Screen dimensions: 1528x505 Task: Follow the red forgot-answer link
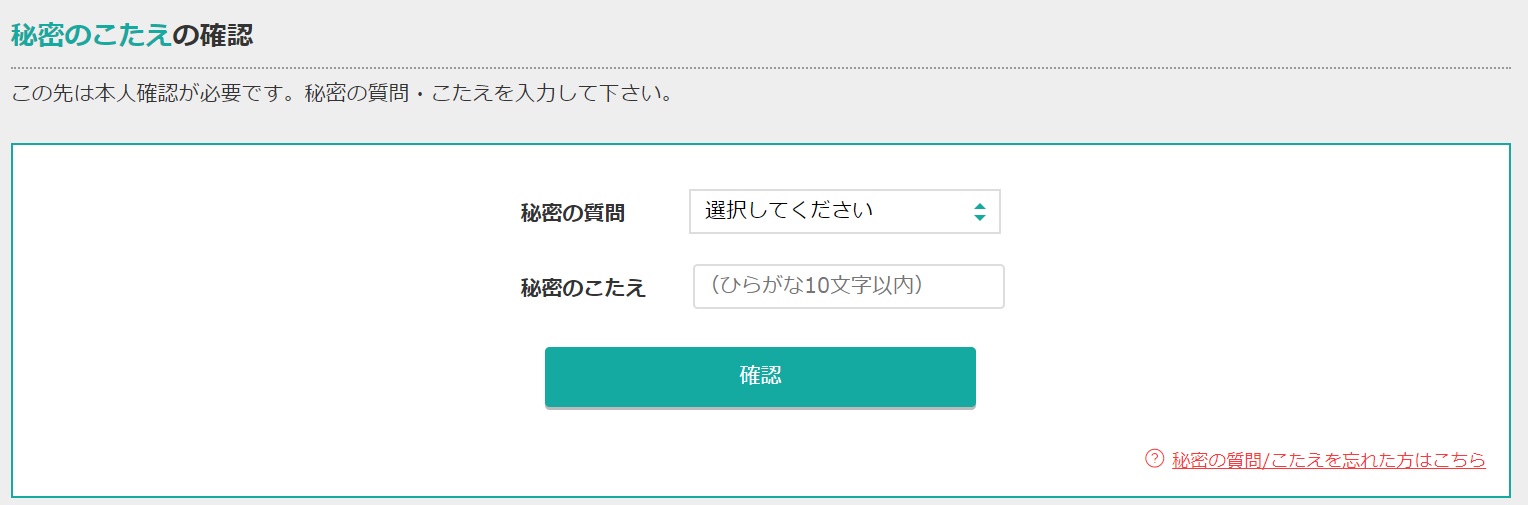[x=1329, y=460]
